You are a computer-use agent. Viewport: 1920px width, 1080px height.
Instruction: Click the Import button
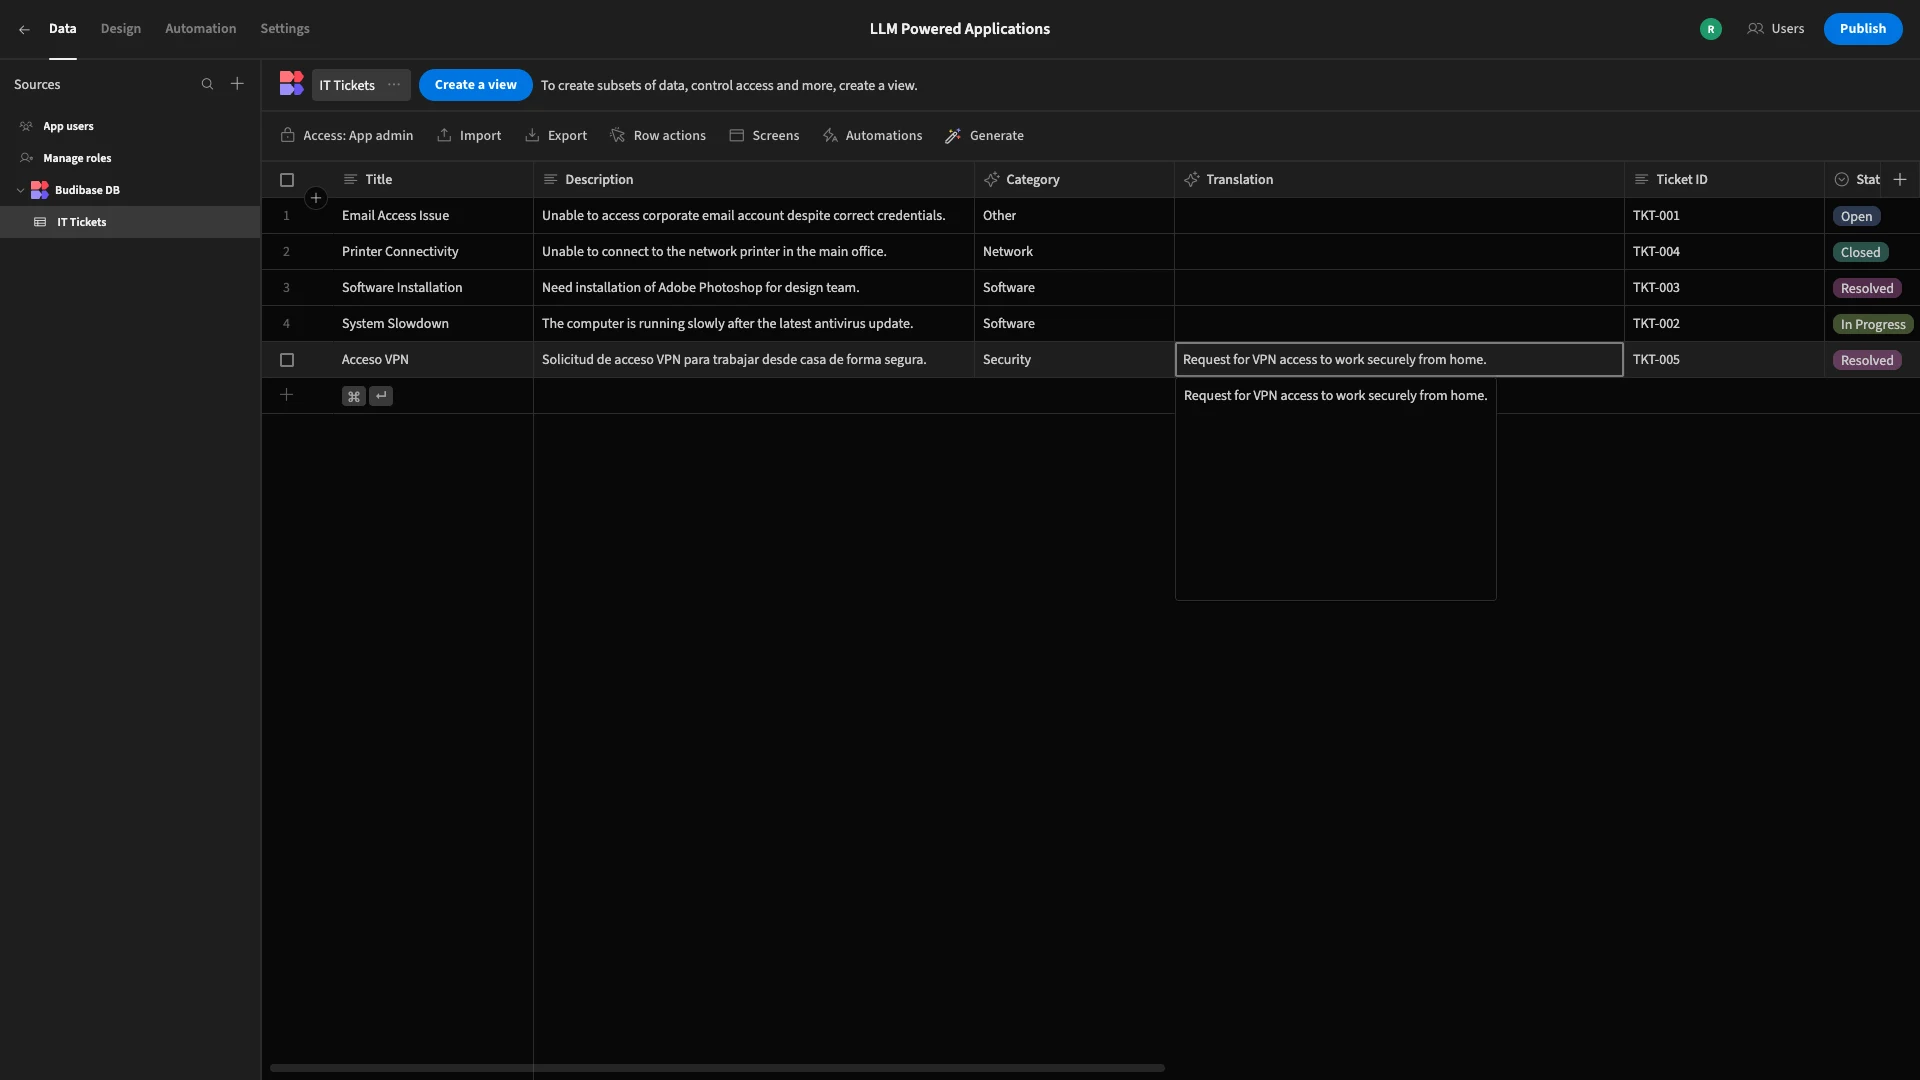469,136
